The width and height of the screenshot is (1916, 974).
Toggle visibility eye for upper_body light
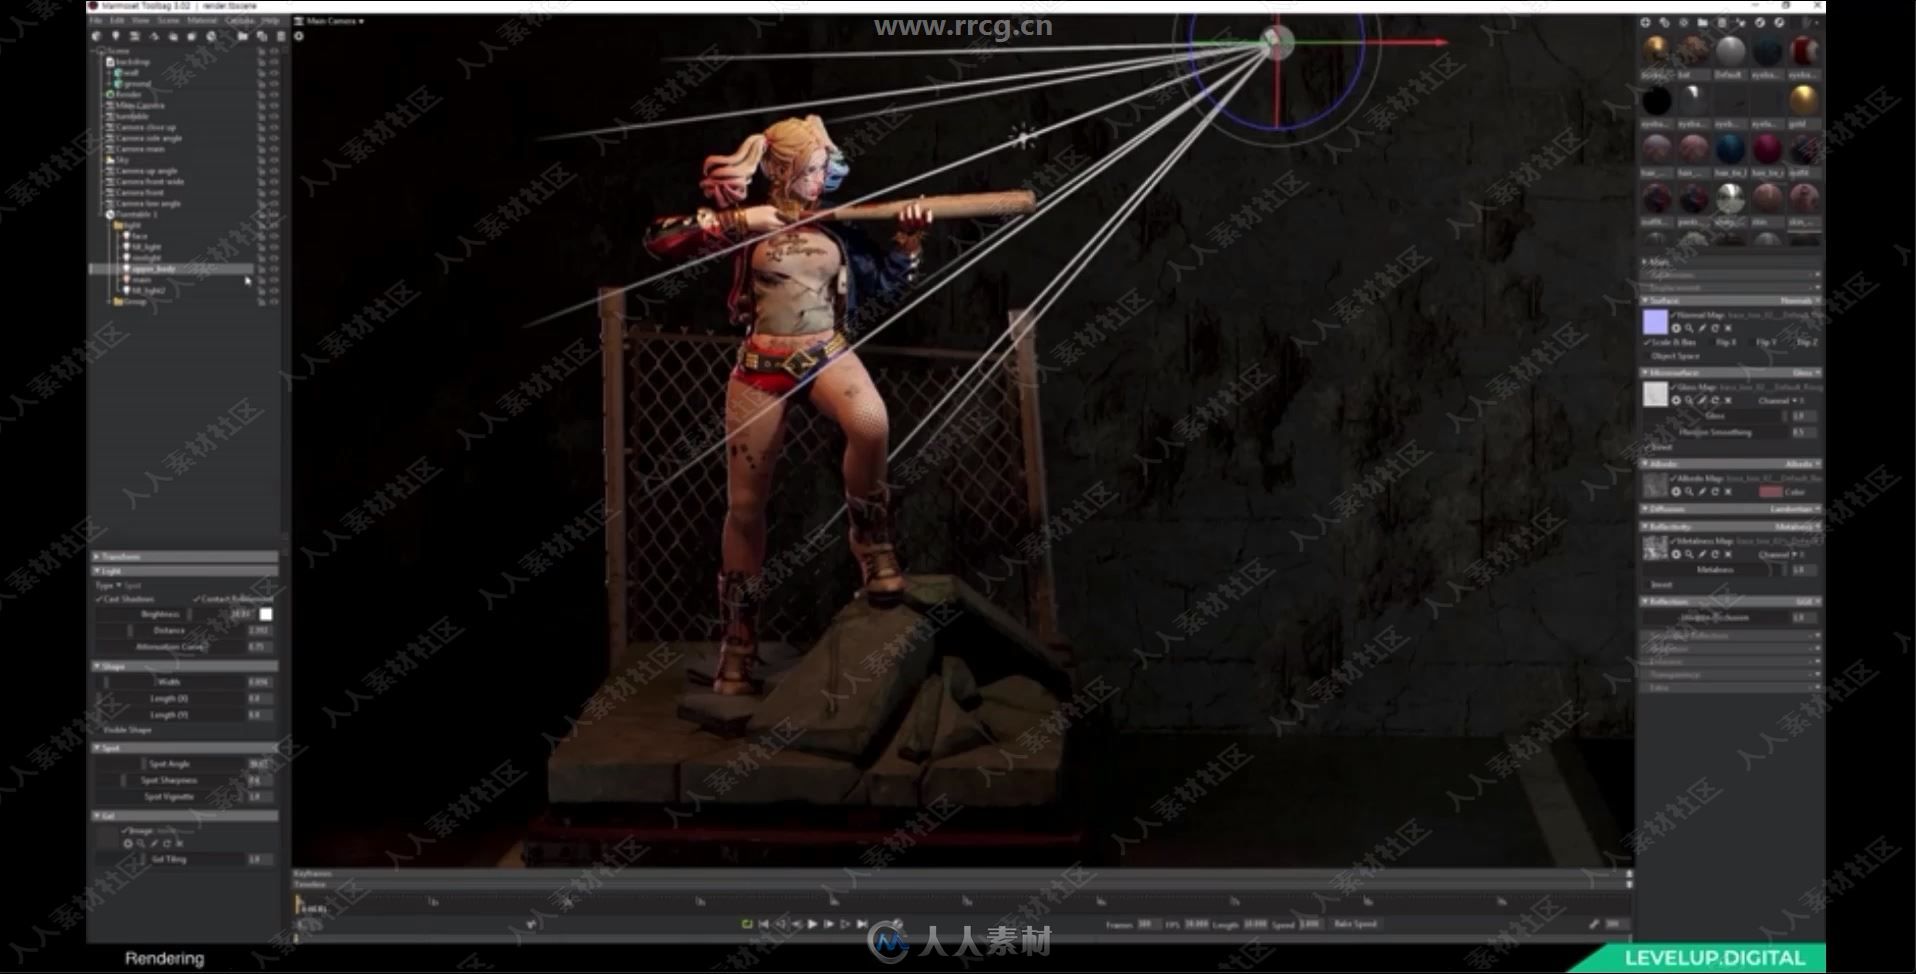[x=274, y=269]
